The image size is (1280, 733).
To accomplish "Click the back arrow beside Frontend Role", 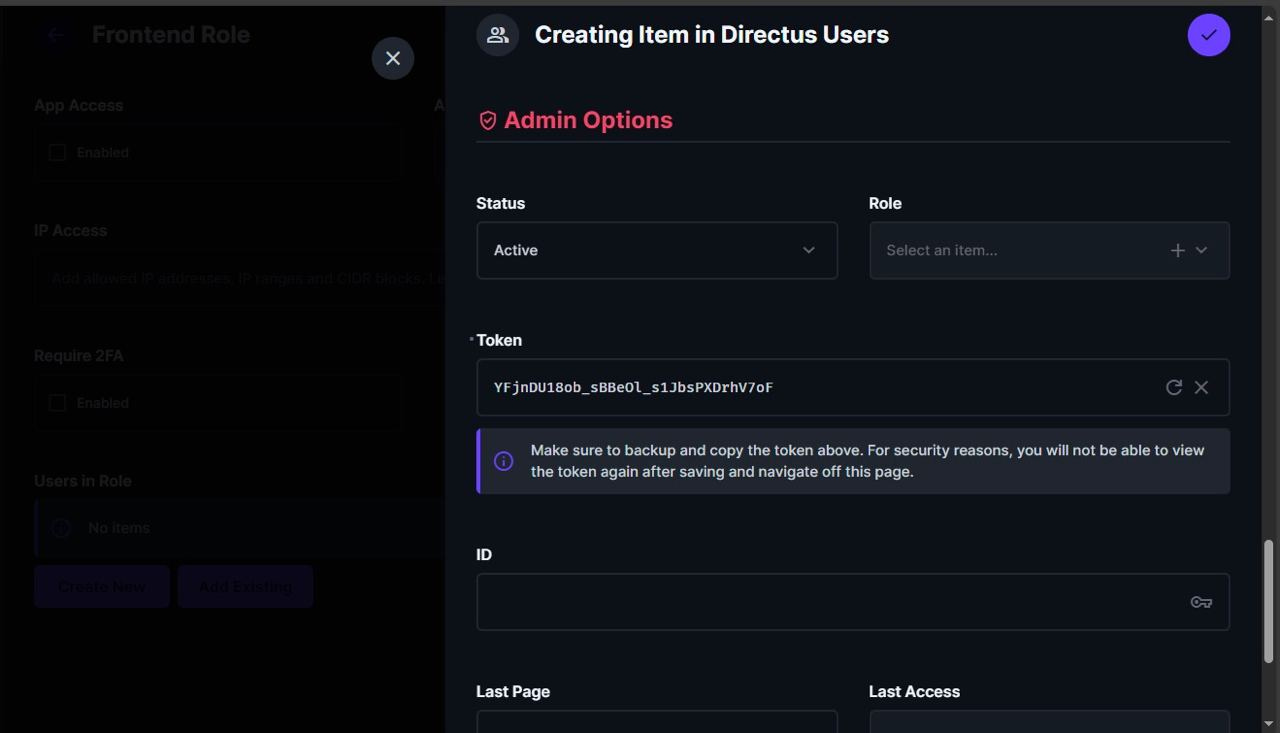I will click(55, 34).
